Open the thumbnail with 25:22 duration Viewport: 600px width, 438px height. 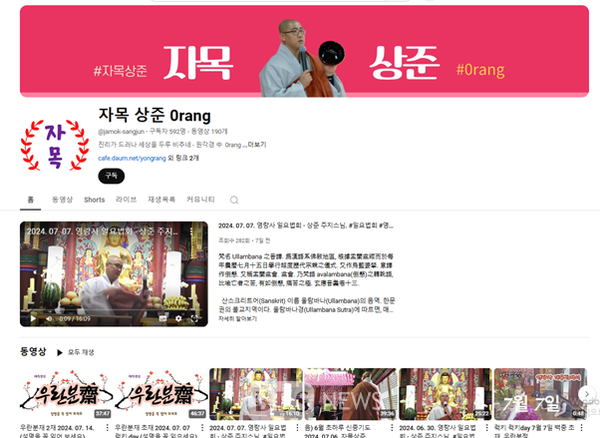coord(445,394)
